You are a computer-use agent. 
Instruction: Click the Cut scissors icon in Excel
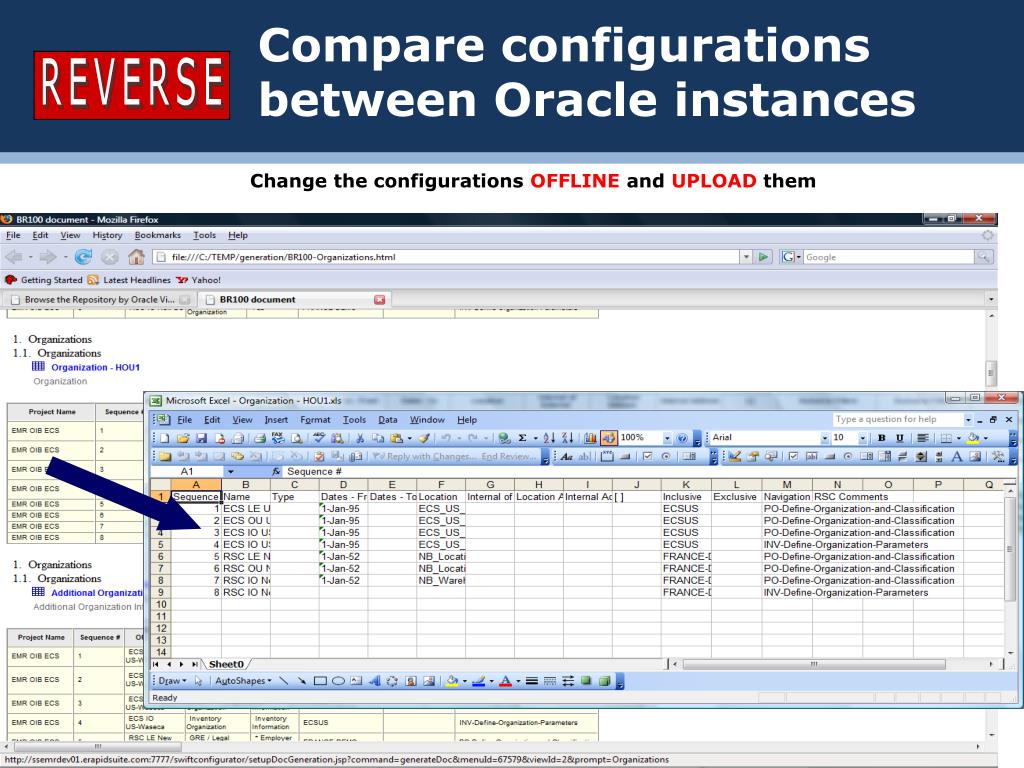359,438
